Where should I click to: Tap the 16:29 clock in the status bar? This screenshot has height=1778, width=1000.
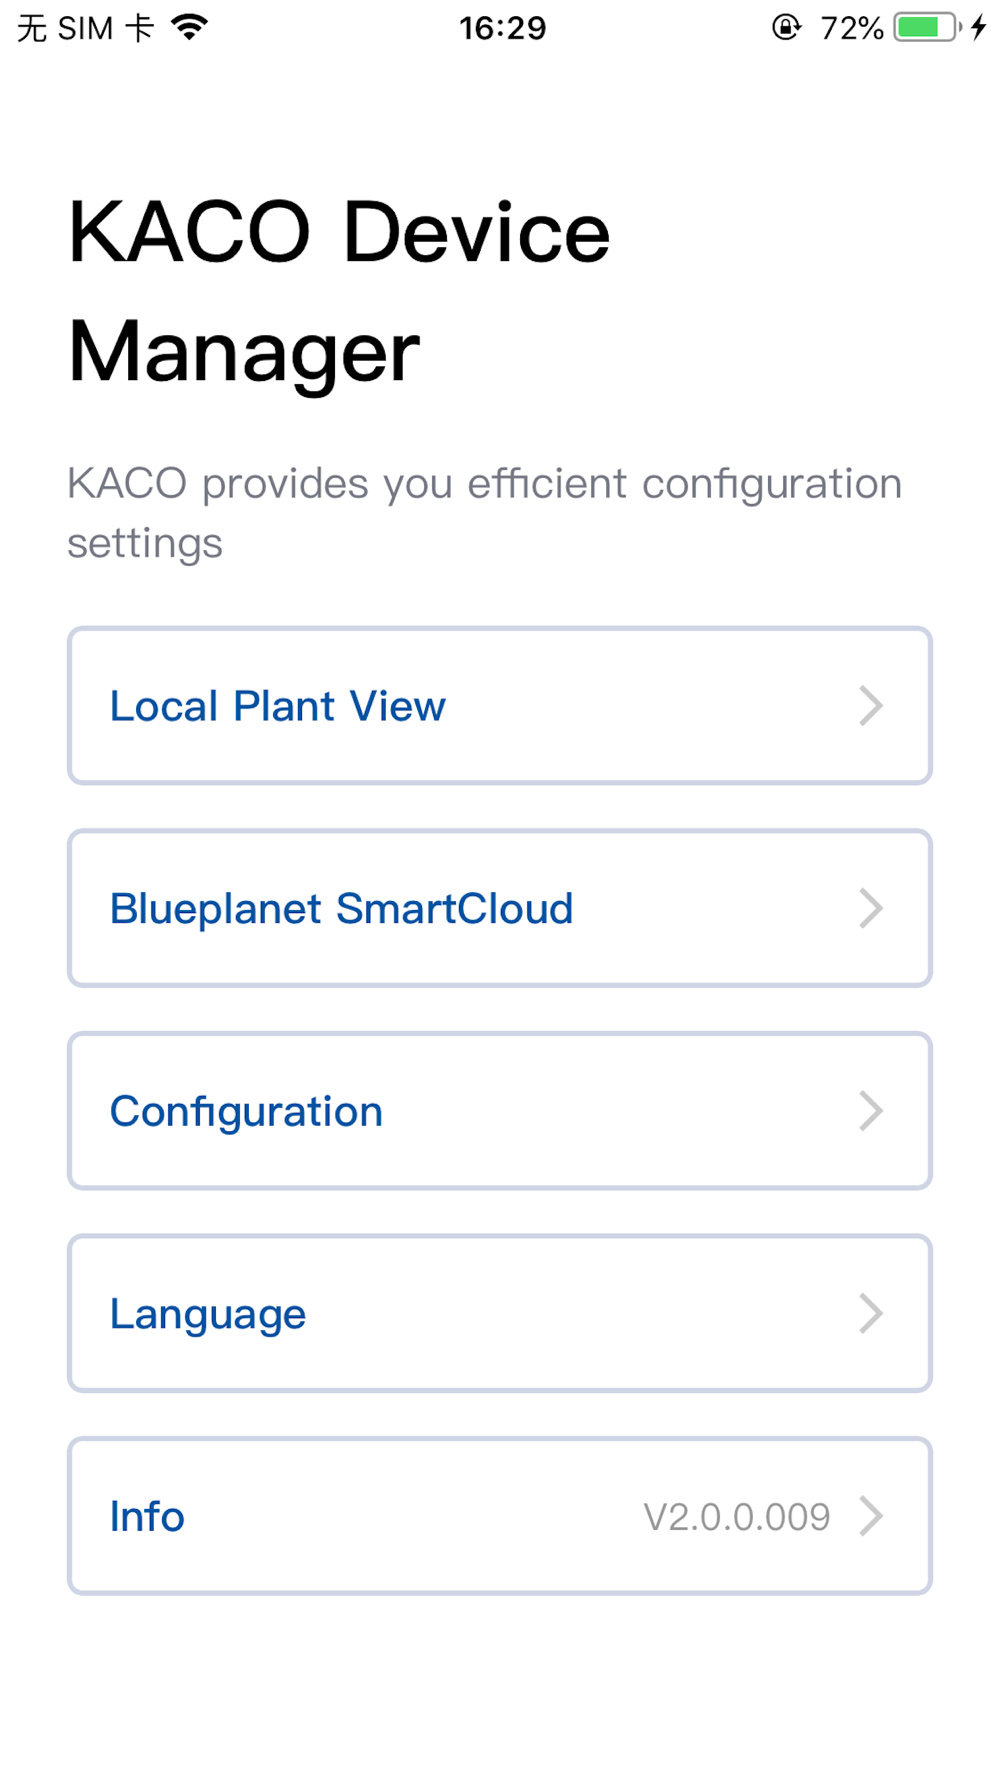click(502, 28)
